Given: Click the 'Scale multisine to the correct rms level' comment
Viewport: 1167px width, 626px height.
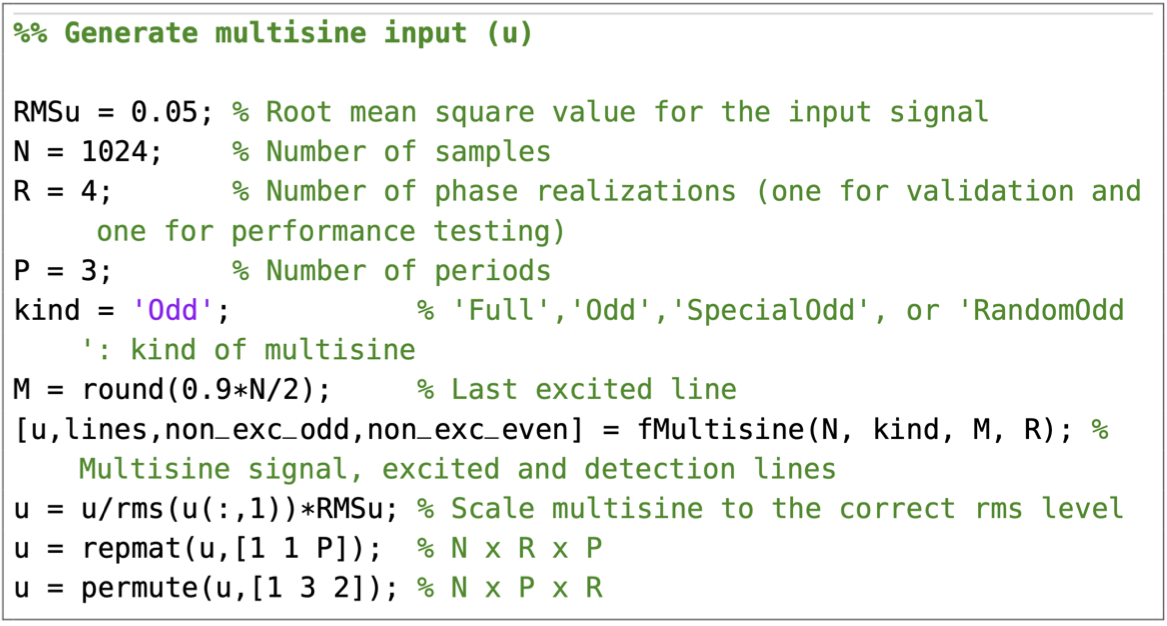Looking at the screenshot, I should pos(770,508).
